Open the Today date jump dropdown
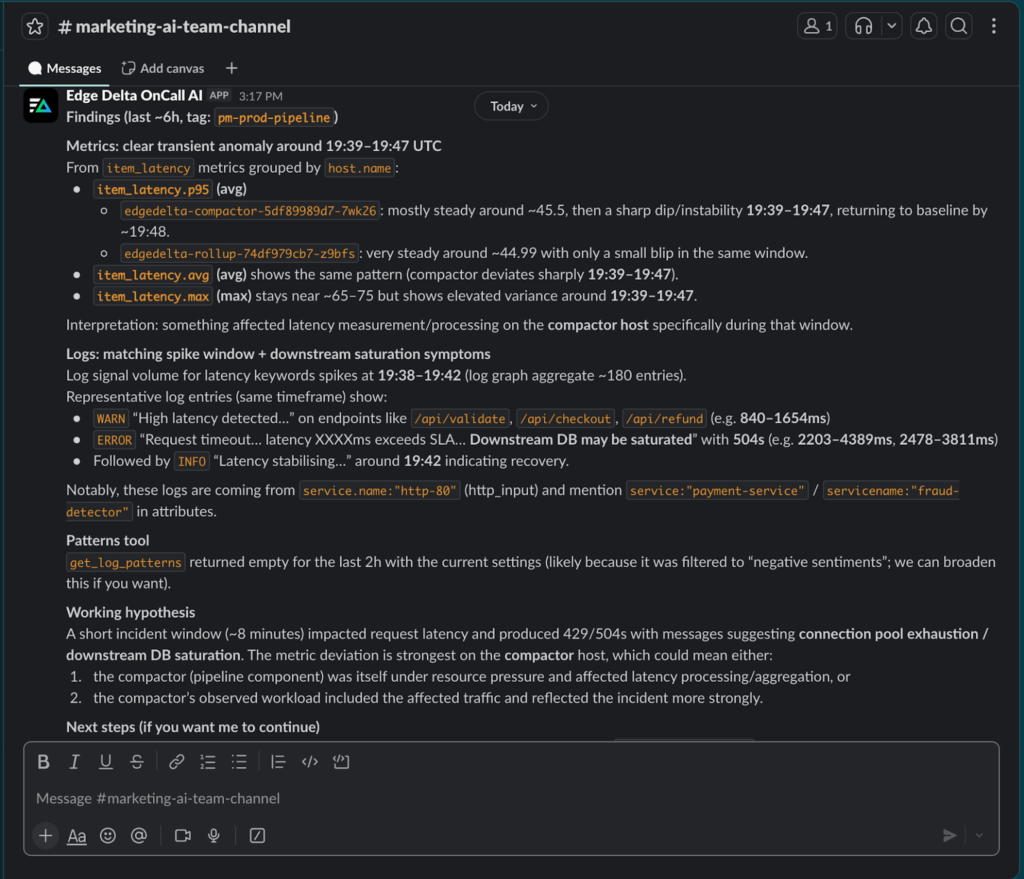This screenshot has width=1024, height=879. 512,106
